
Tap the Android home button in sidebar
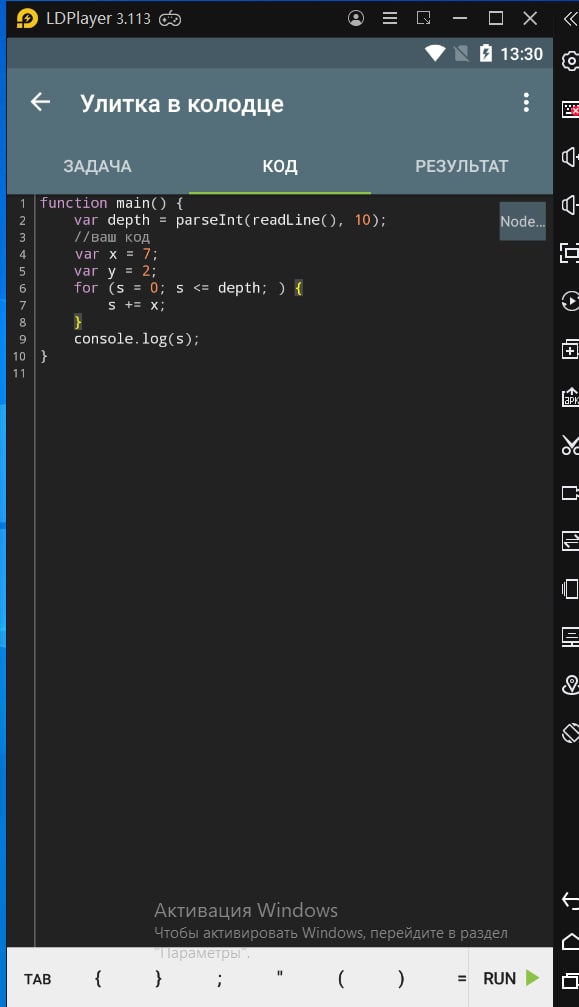pos(570,941)
